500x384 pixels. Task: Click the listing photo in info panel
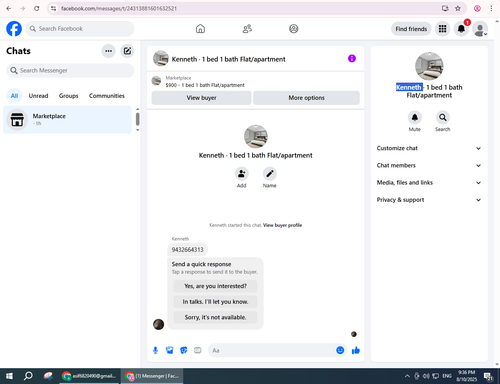tap(429, 66)
